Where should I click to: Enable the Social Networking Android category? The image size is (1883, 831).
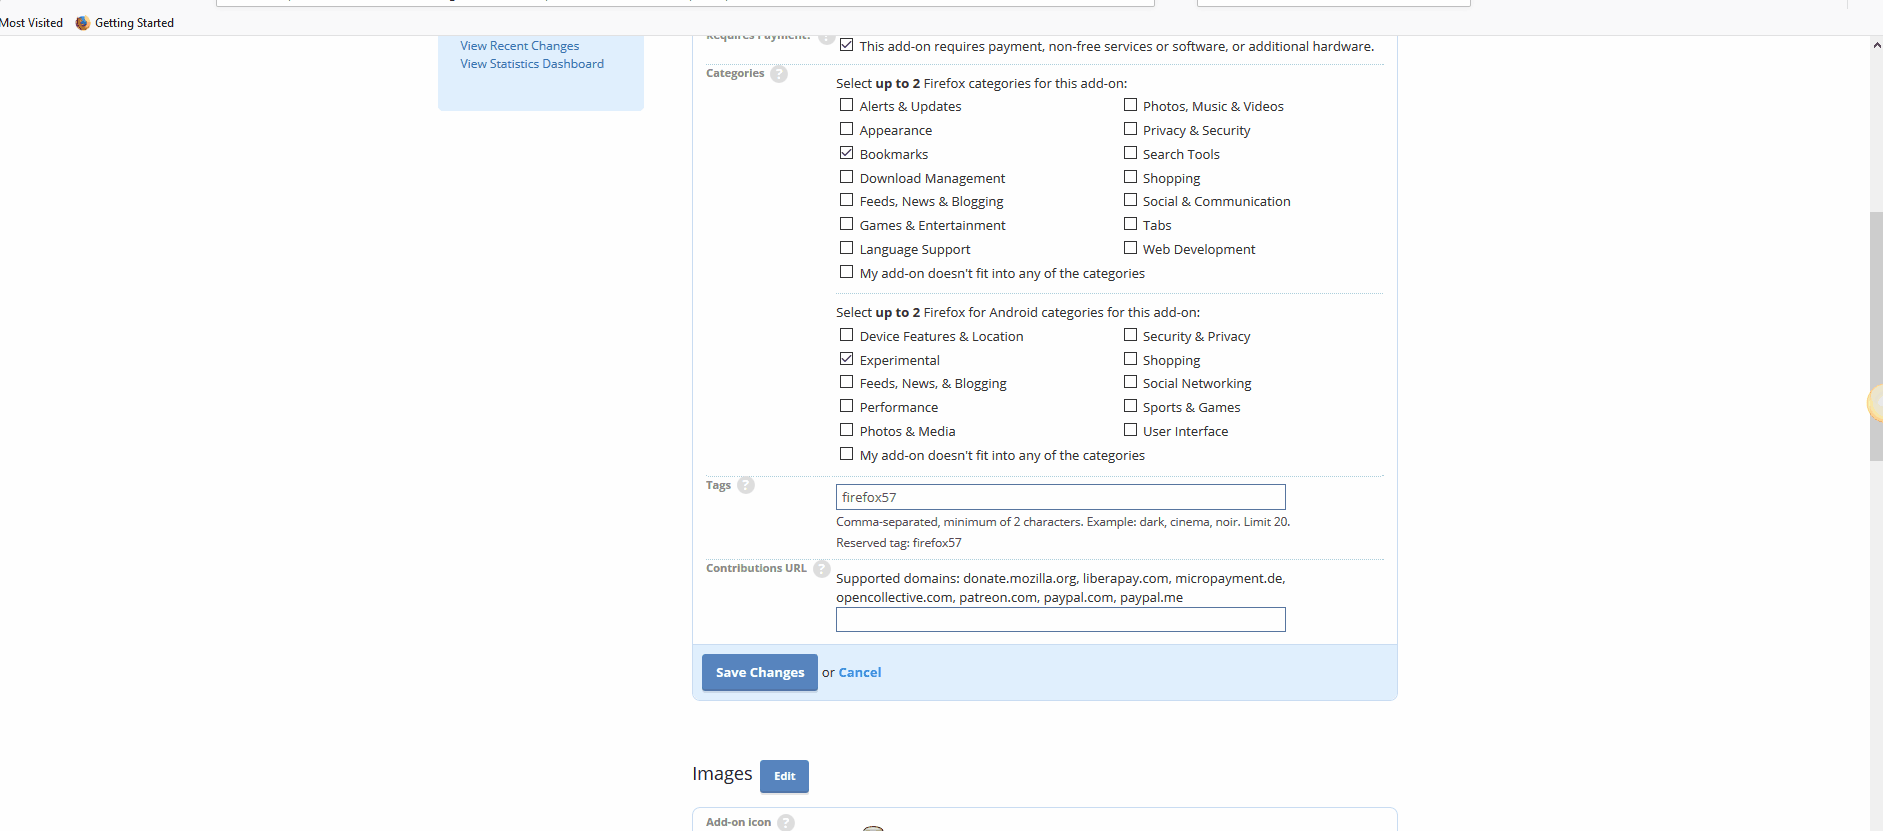click(1130, 381)
